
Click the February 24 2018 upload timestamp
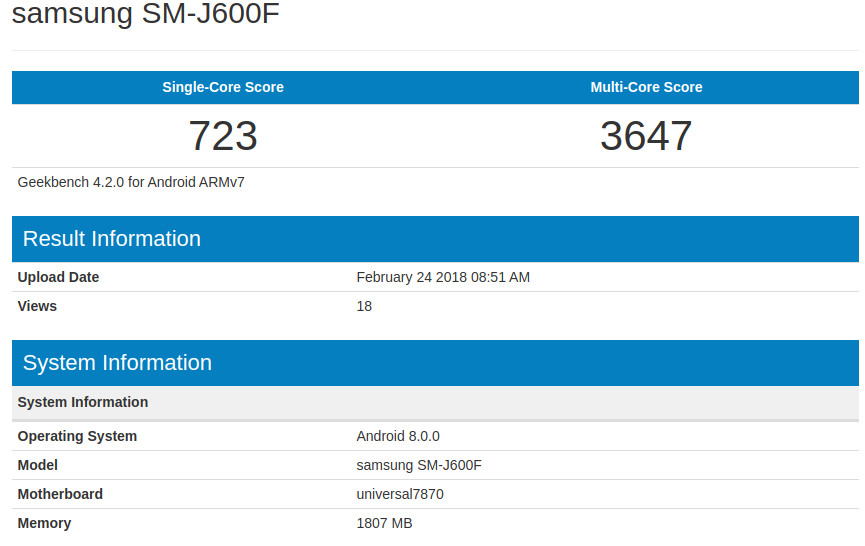(x=443, y=277)
